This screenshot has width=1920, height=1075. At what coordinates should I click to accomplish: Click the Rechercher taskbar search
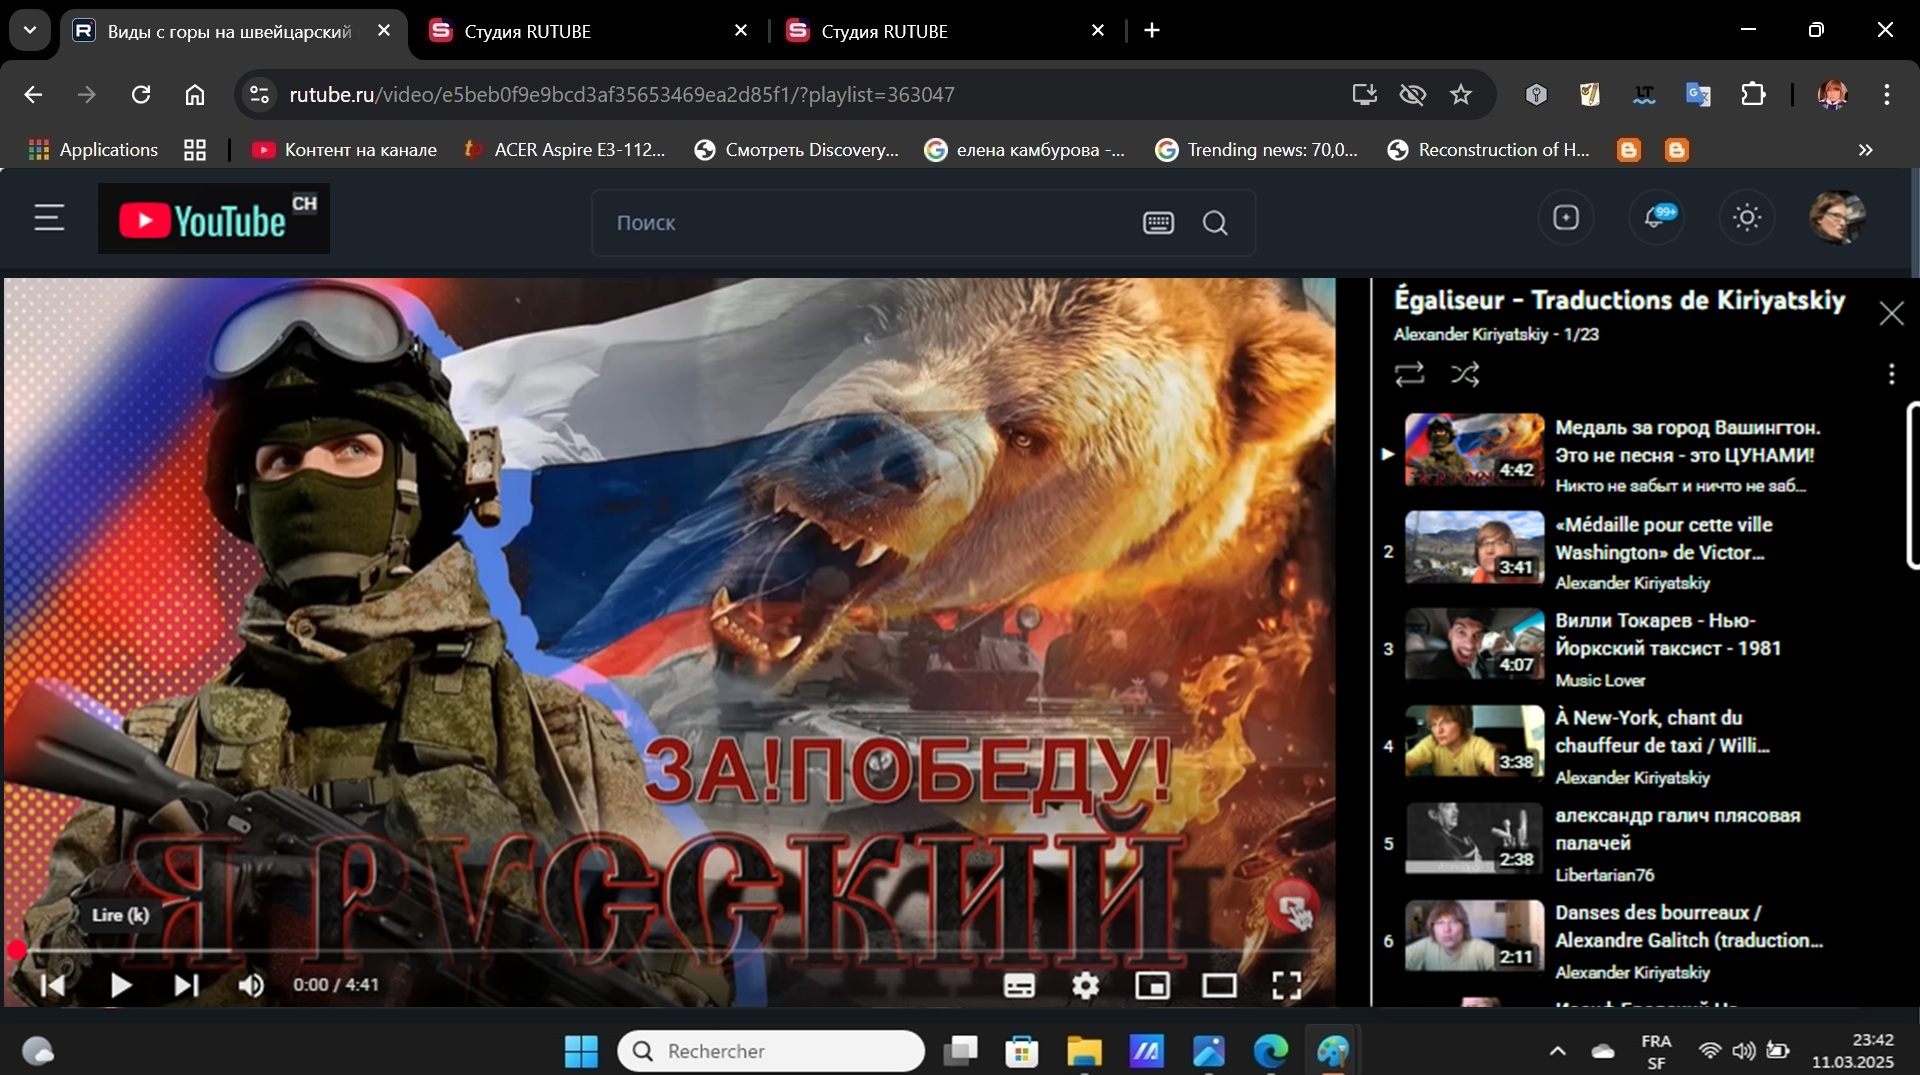click(771, 1051)
